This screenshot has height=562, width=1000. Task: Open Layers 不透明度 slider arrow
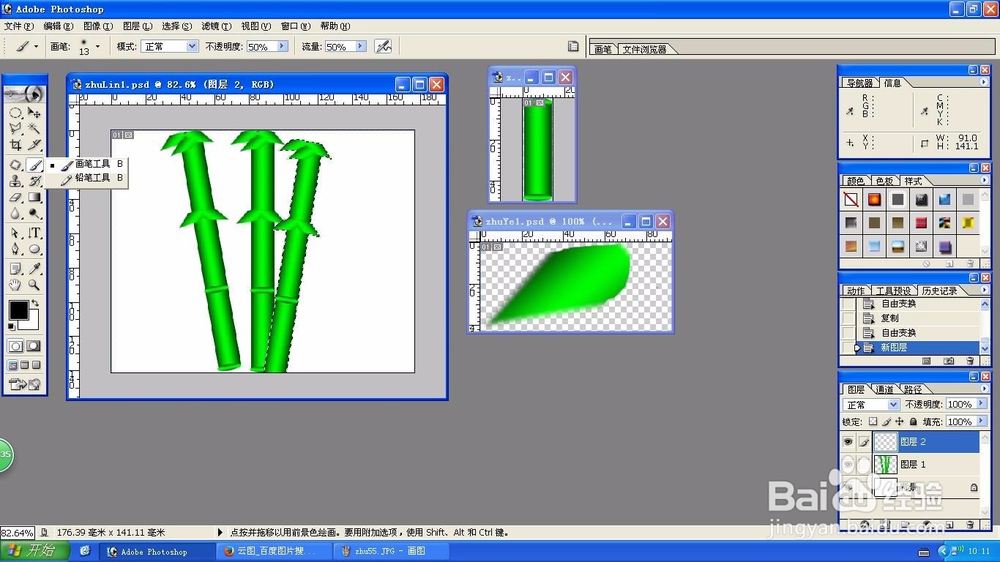981,404
